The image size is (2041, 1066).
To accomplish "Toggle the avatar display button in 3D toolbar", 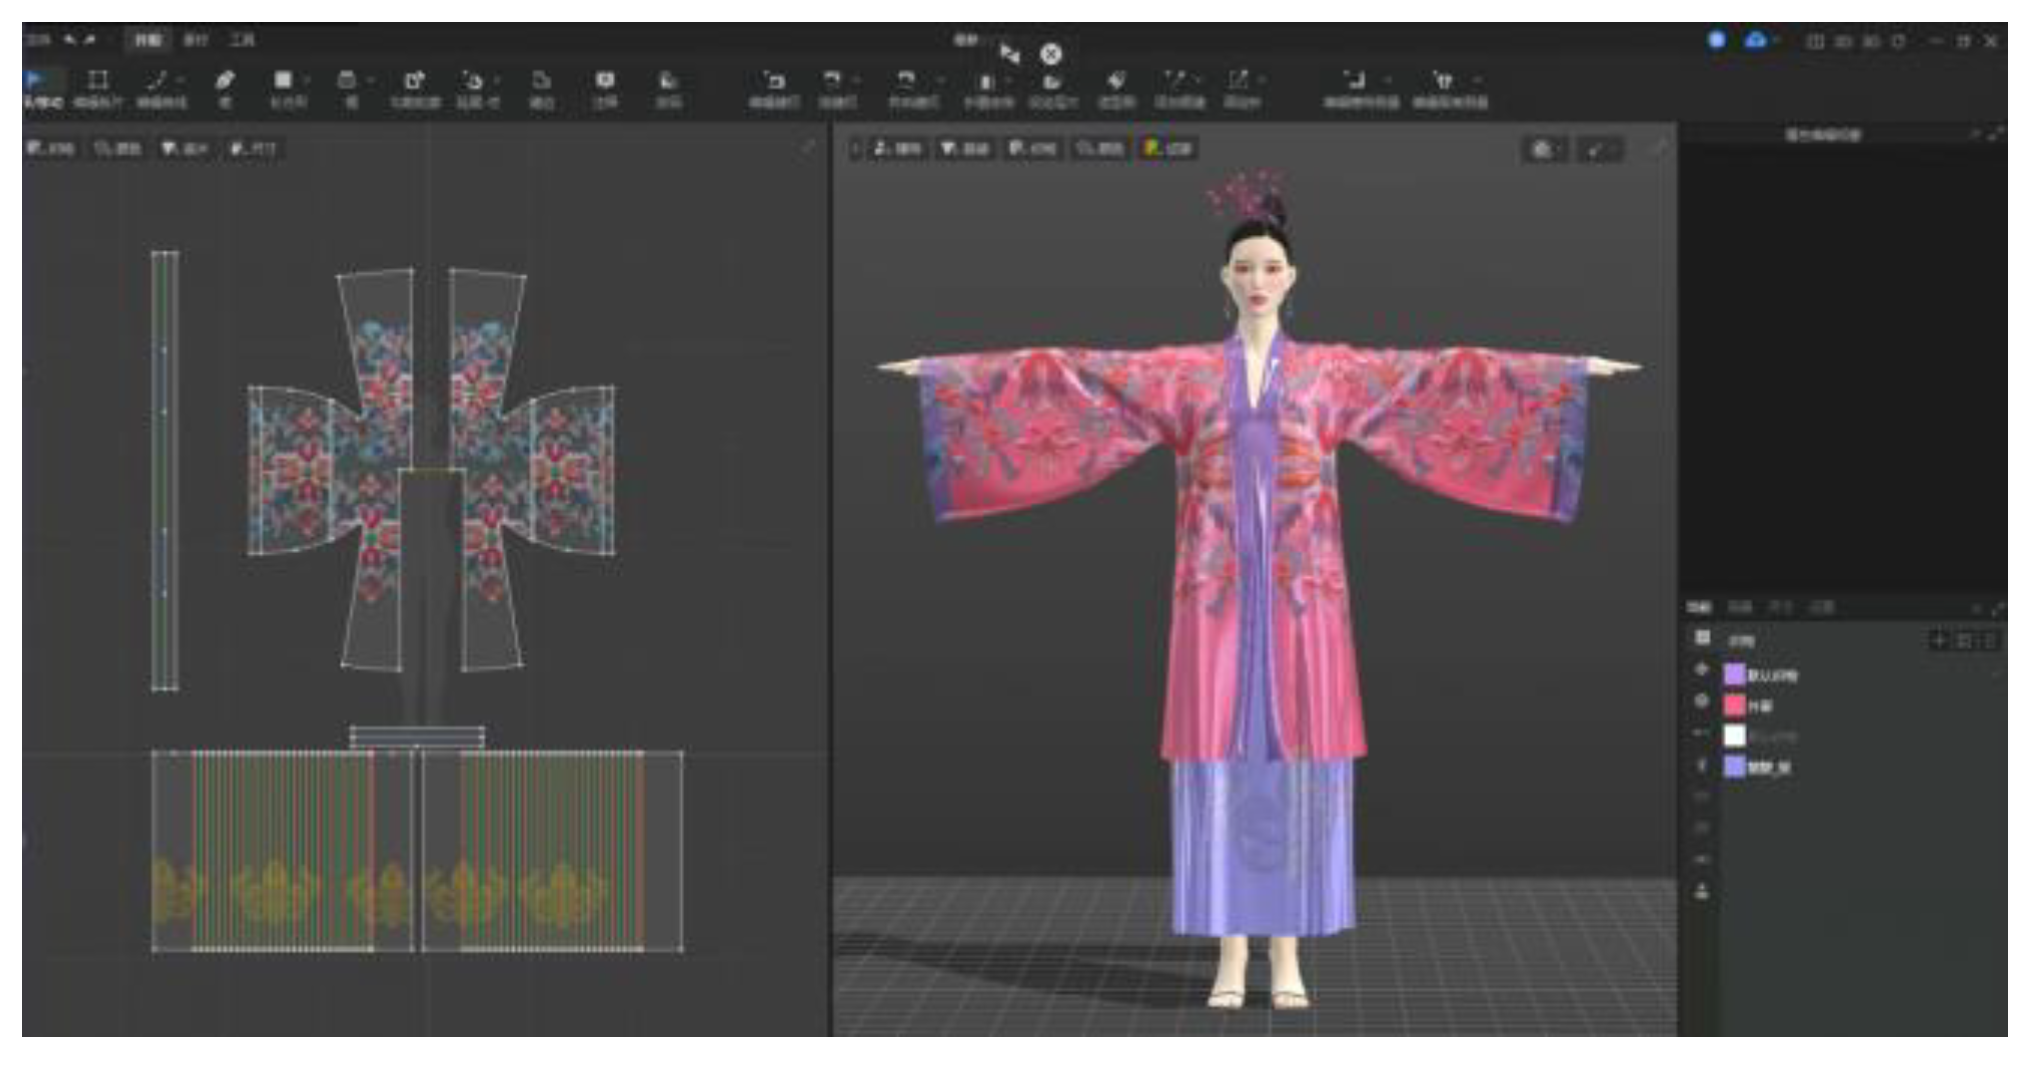I will pyautogui.click(x=897, y=149).
